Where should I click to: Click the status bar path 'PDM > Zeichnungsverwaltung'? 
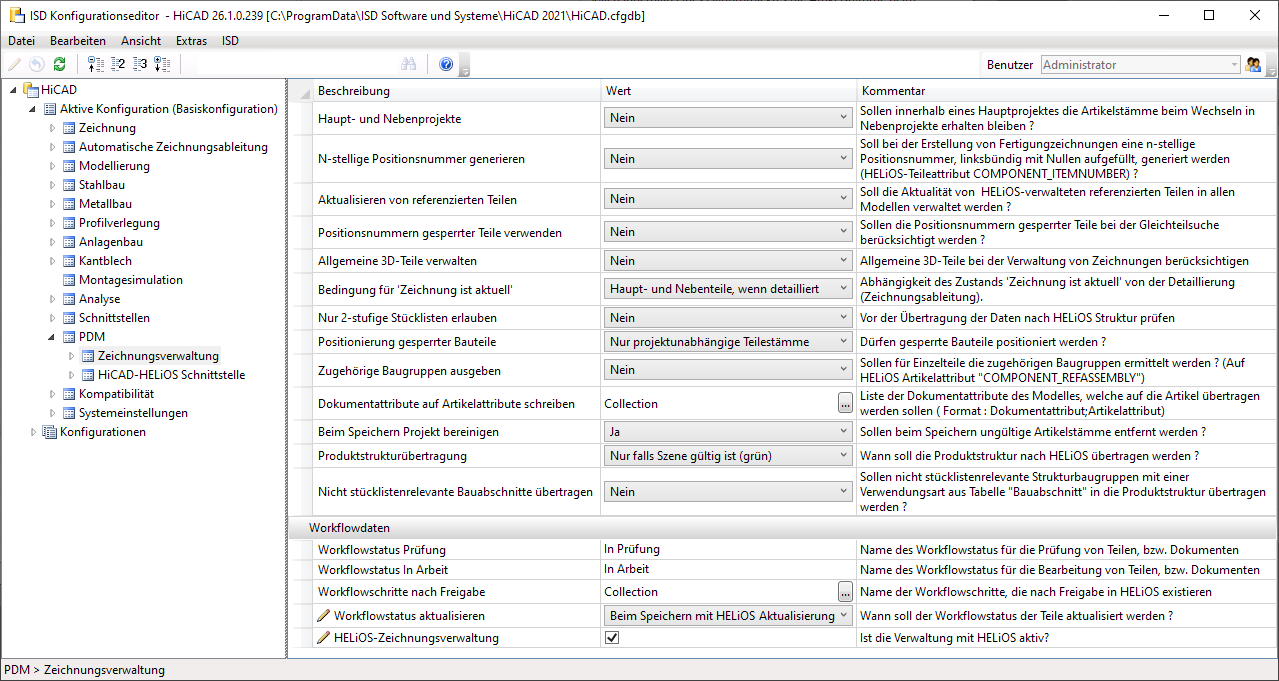[x=85, y=670]
